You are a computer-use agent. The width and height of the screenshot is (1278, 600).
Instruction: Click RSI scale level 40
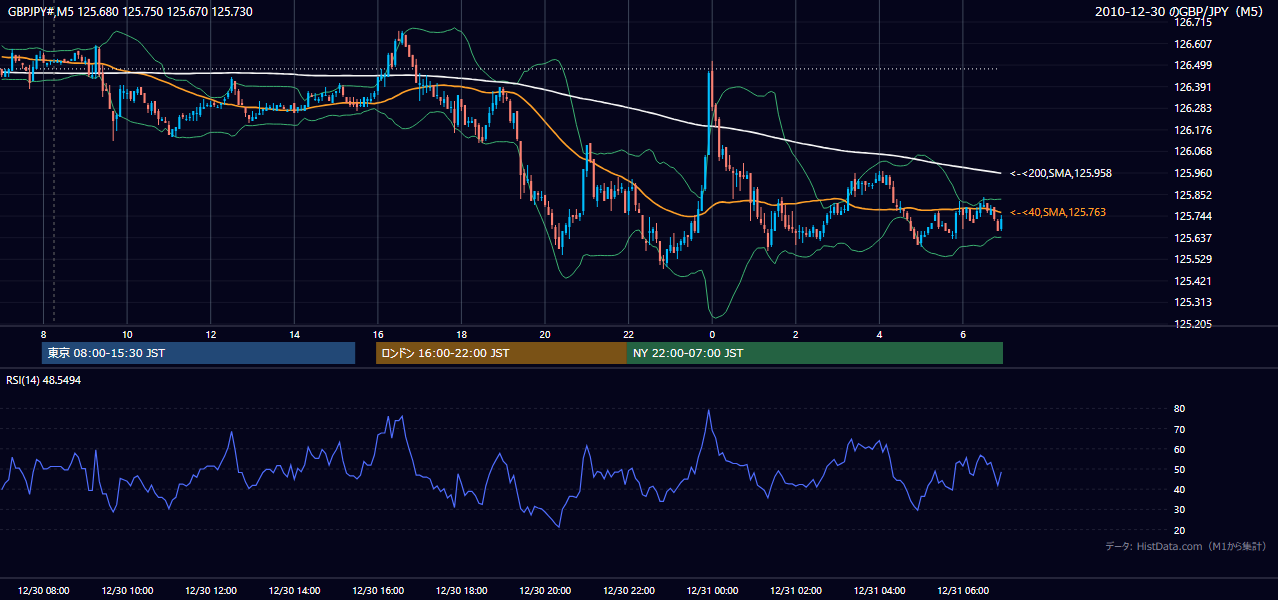tap(1179, 489)
